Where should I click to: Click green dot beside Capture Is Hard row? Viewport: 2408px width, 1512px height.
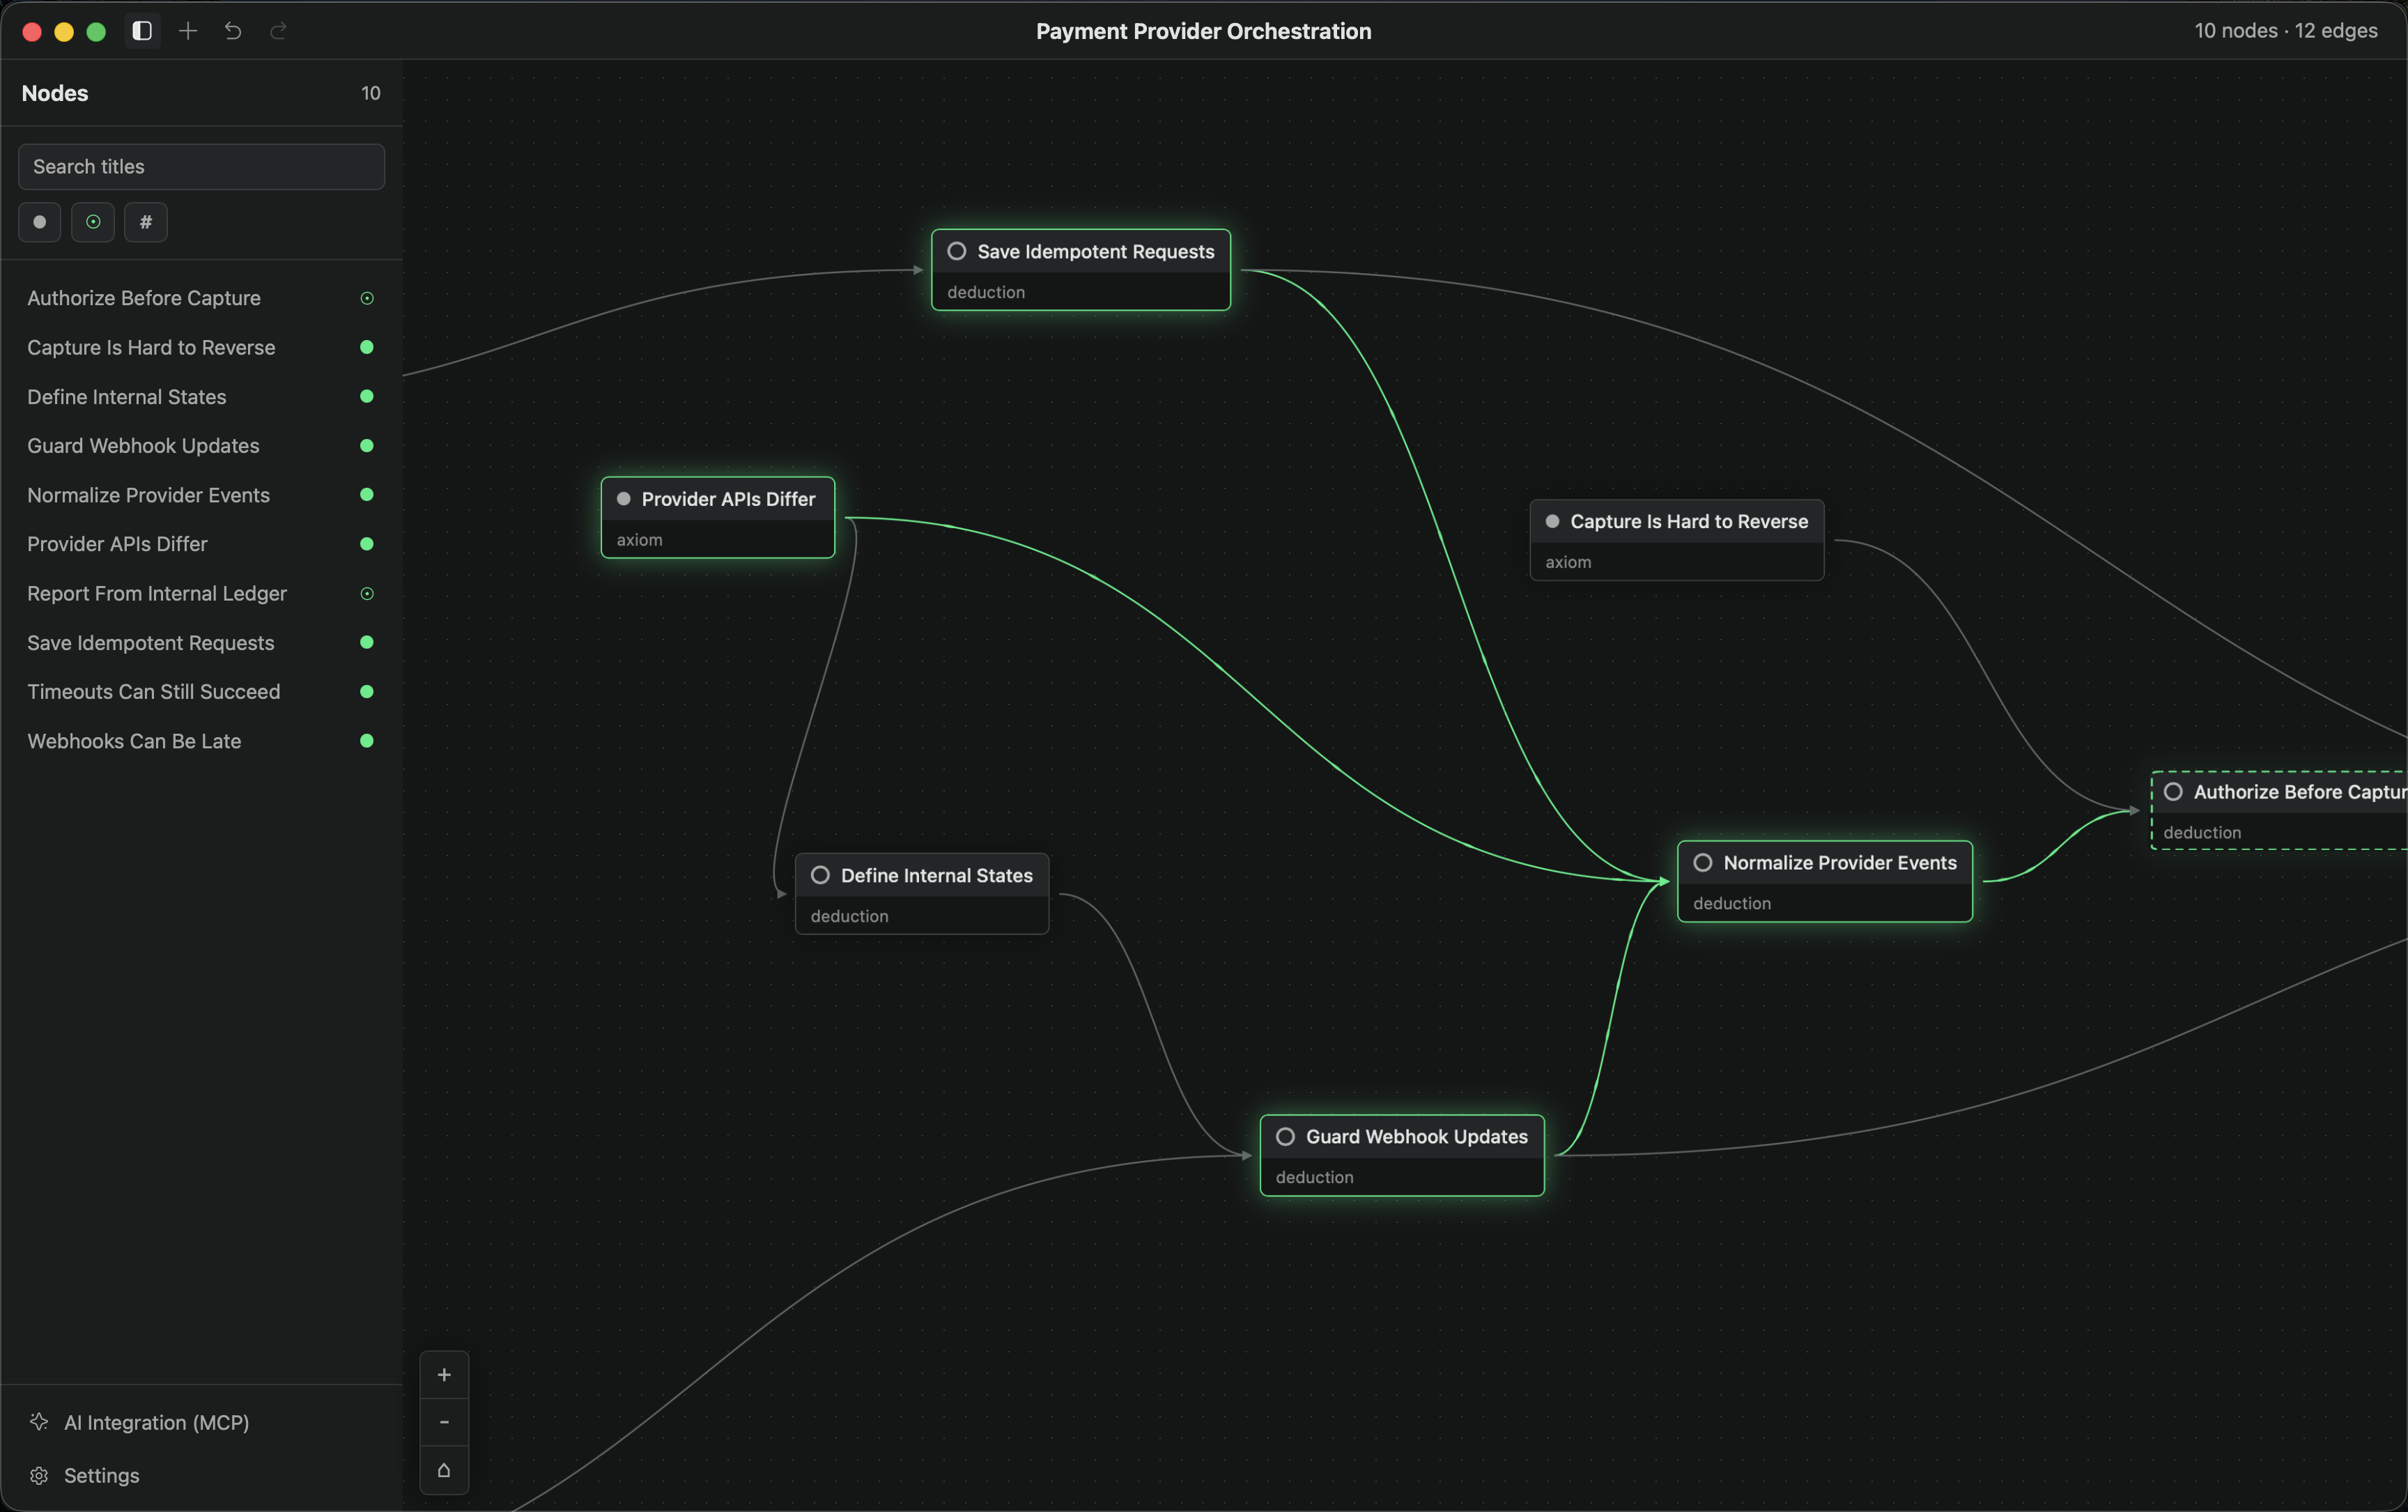tap(367, 347)
